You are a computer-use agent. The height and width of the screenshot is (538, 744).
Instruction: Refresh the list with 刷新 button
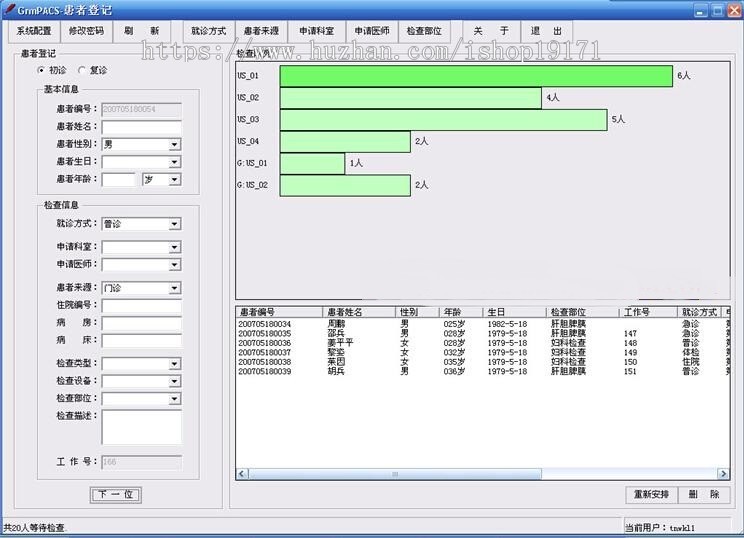point(141,31)
